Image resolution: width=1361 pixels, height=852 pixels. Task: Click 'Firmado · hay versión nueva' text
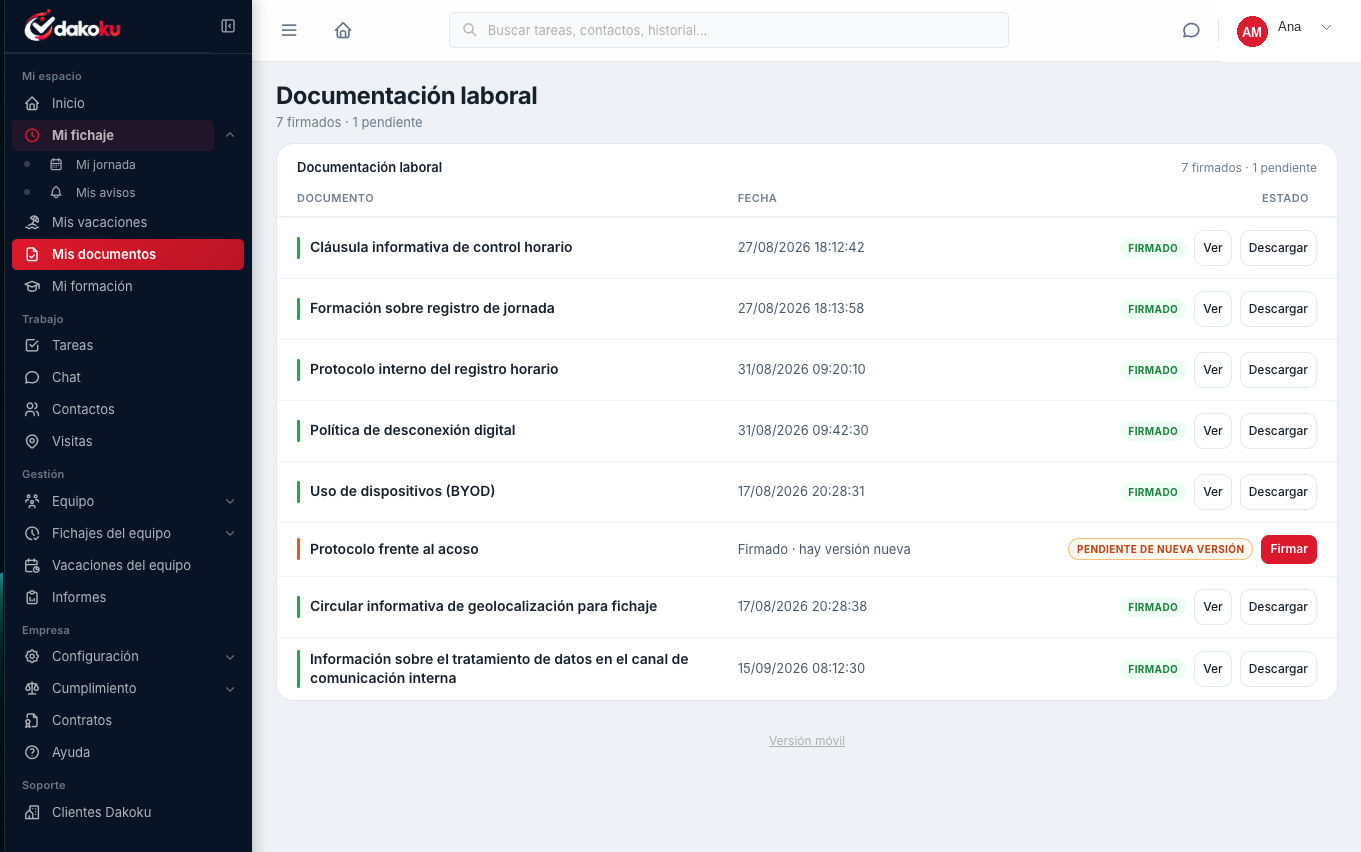click(x=824, y=549)
